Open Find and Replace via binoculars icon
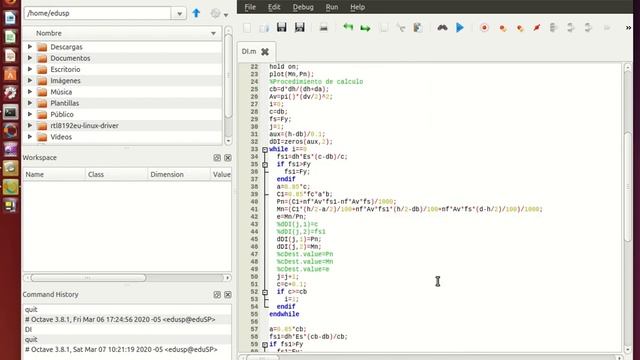The width and height of the screenshot is (640, 360). [x=442, y=28]
